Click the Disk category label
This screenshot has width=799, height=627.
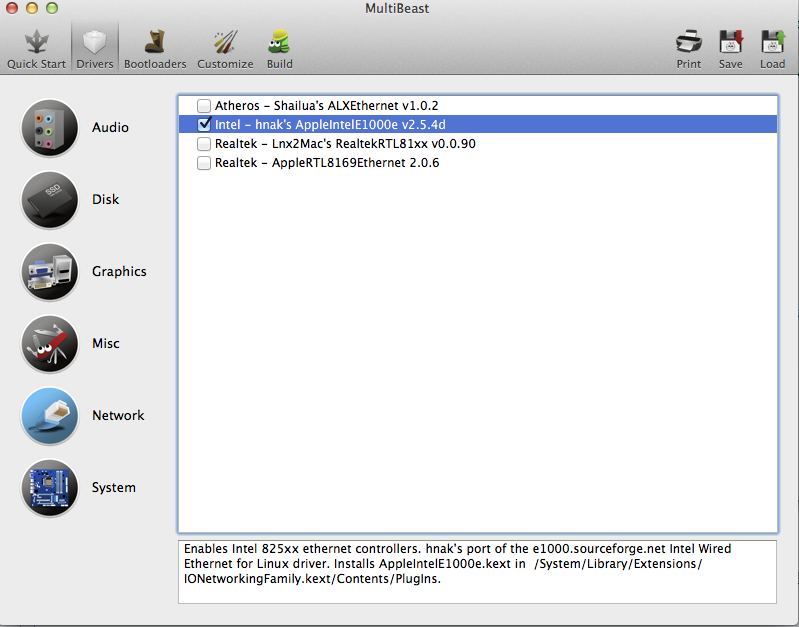105,199
